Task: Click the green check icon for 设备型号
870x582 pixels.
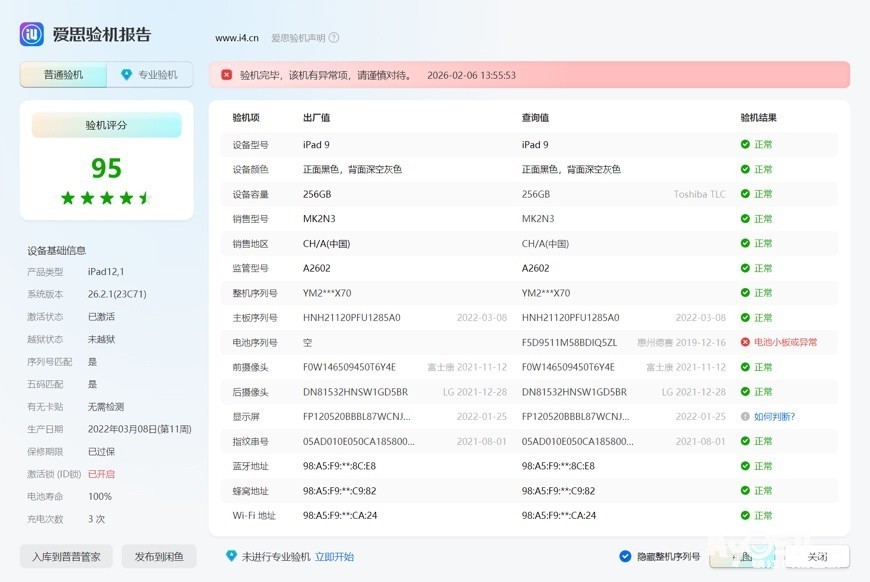Action: 745,145
